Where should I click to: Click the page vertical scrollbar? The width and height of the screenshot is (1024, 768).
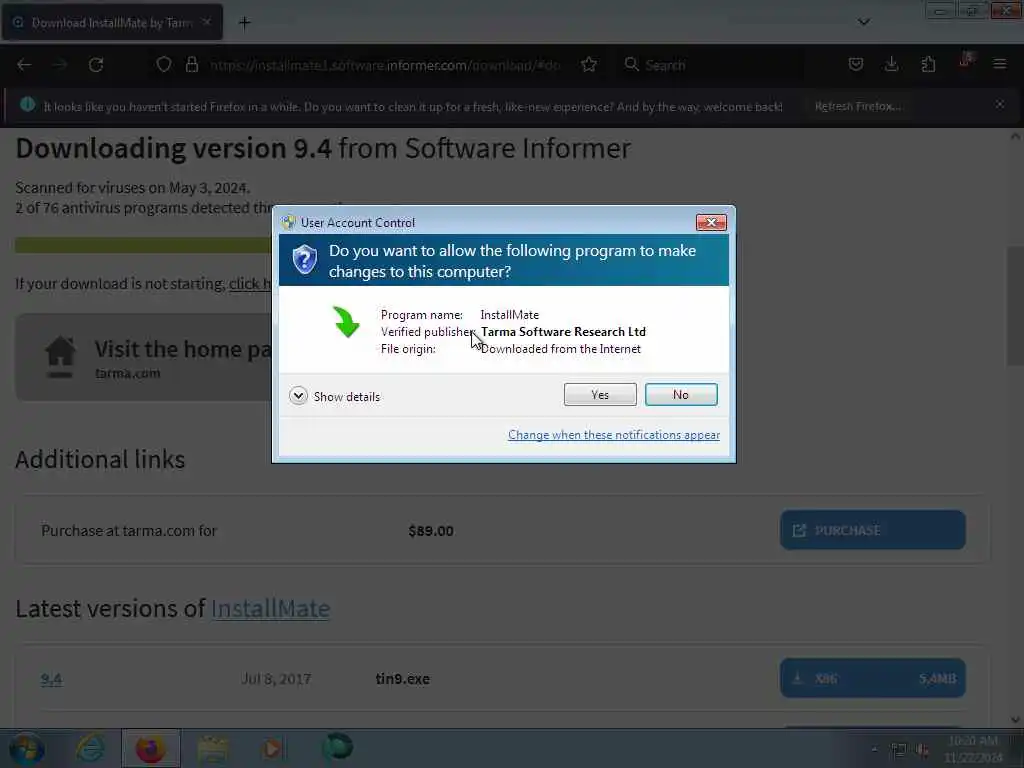tap(1015, 306)
